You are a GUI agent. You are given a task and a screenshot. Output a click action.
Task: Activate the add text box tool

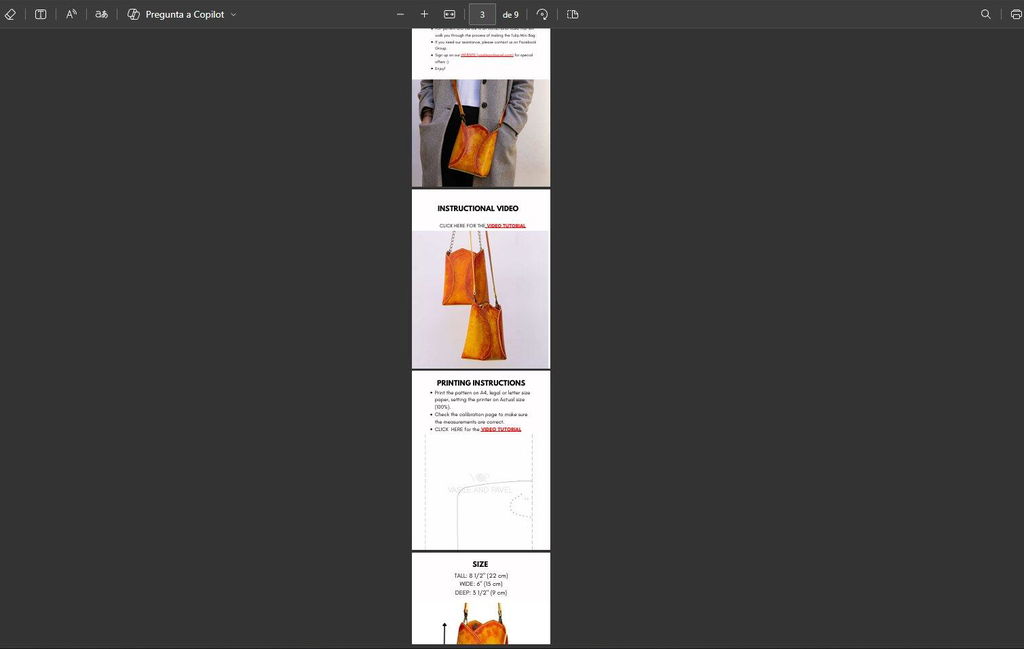40,14
